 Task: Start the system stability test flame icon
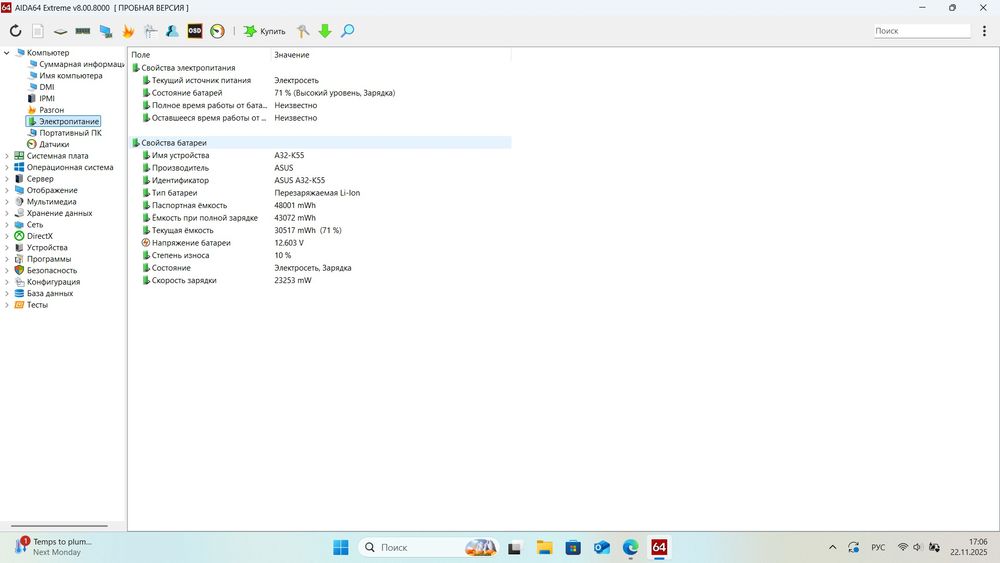coord(128,31)
